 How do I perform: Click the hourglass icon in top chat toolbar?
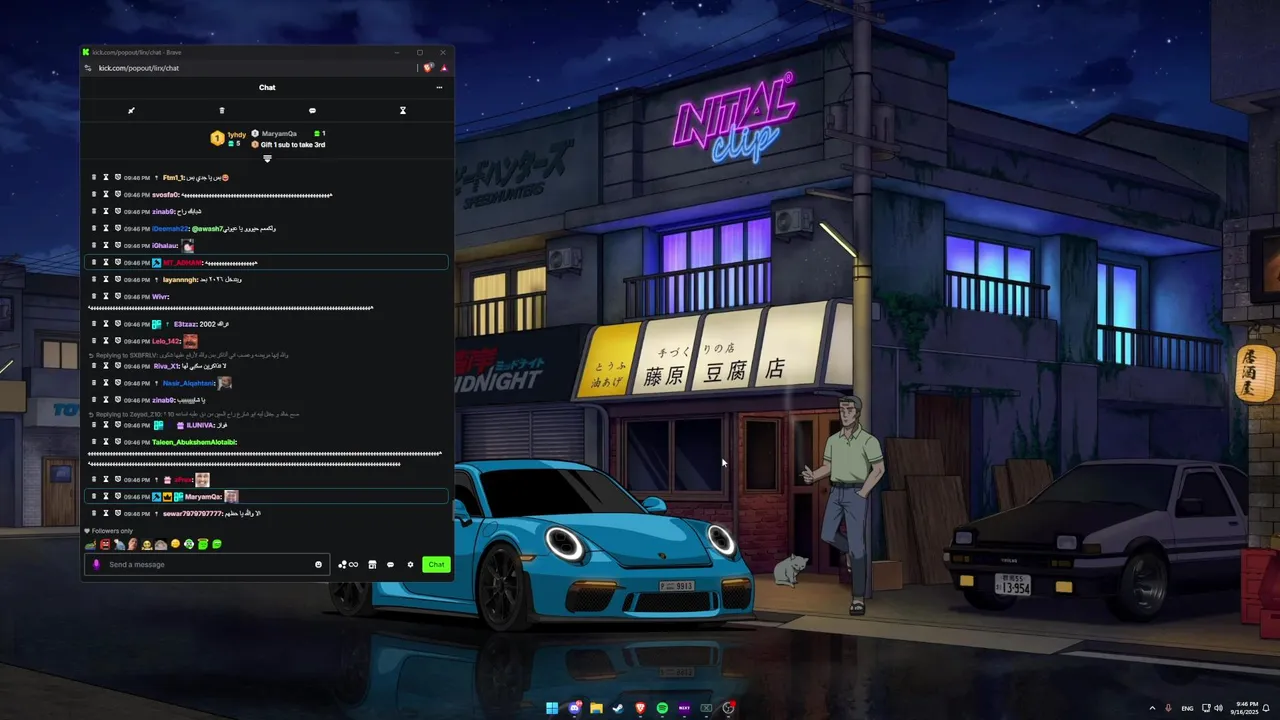pos(403,111)
